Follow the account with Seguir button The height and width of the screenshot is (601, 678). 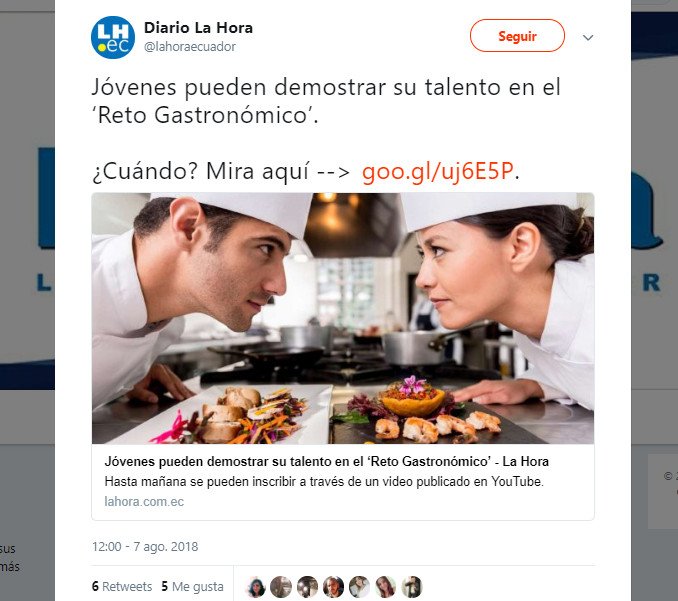pyautogui.click(x=517, y=36)
